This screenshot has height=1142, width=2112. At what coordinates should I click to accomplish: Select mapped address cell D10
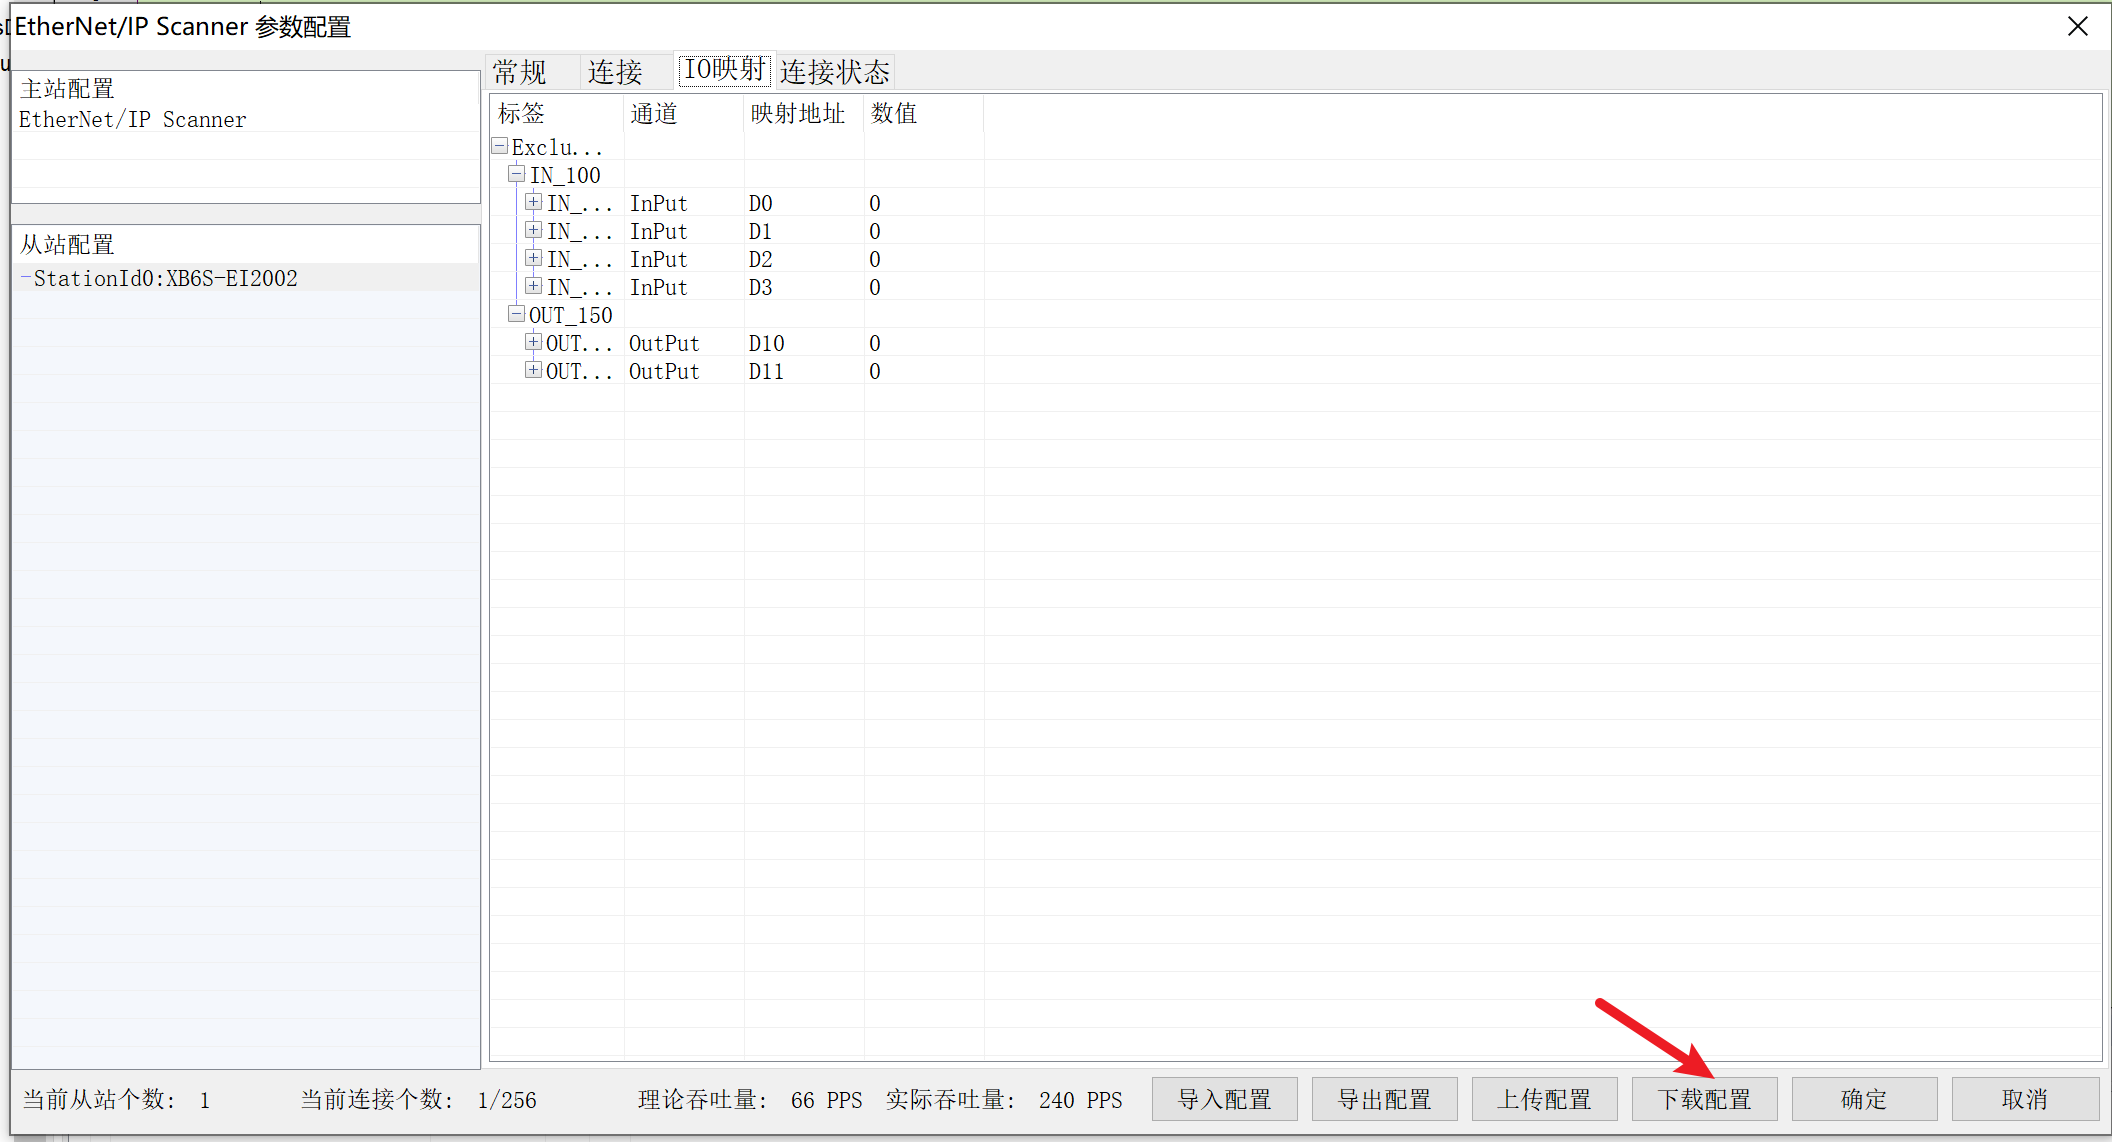767,343
